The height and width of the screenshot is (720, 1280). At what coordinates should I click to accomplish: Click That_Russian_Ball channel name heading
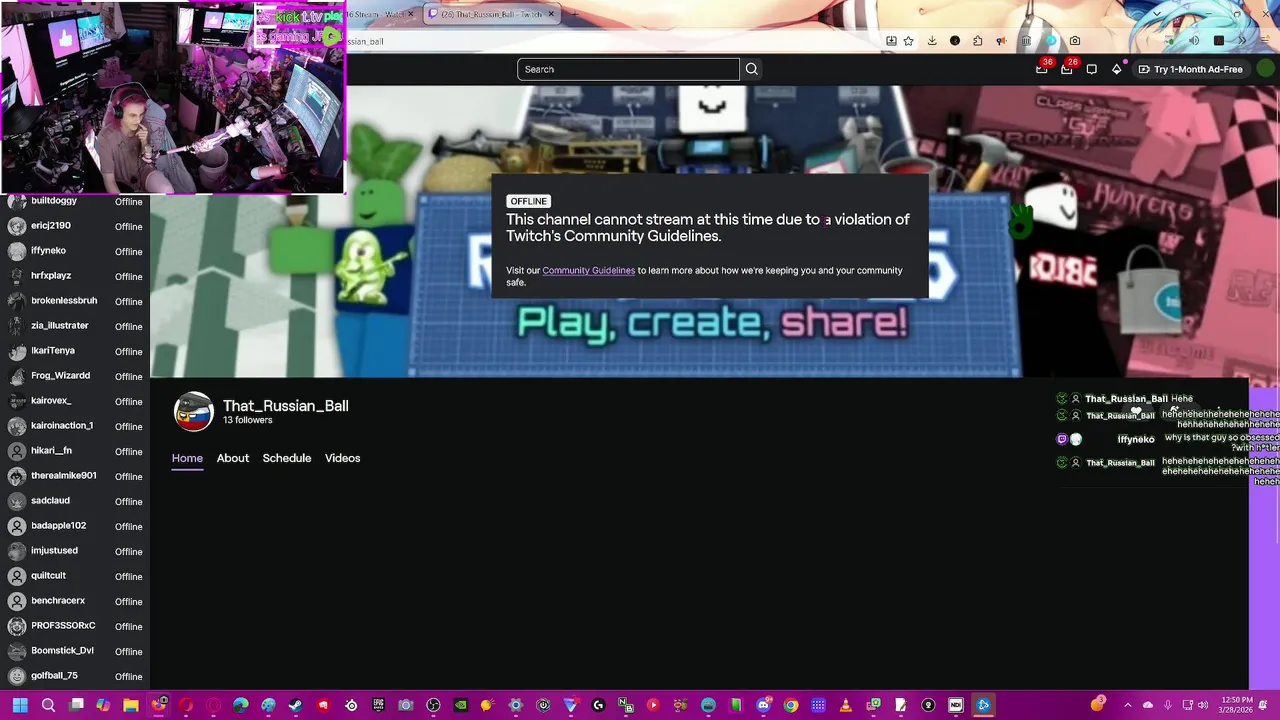286,405
